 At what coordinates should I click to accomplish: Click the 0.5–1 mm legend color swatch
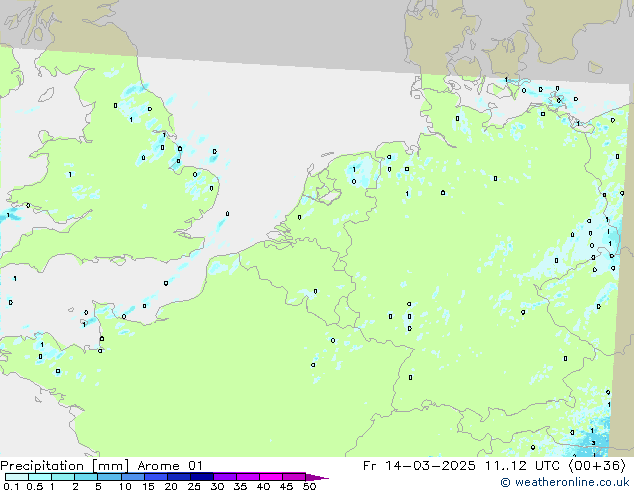[40, 477]
